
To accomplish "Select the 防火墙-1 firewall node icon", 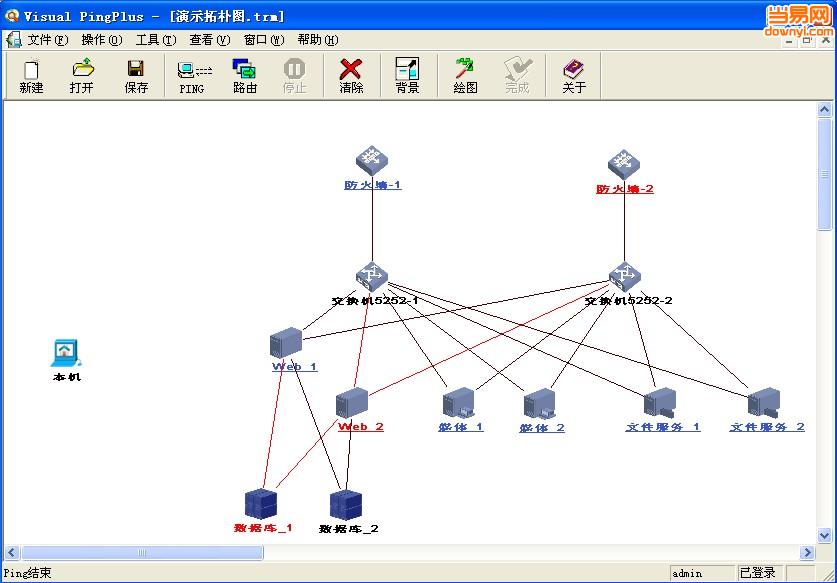I will click(x=372, y=160).
